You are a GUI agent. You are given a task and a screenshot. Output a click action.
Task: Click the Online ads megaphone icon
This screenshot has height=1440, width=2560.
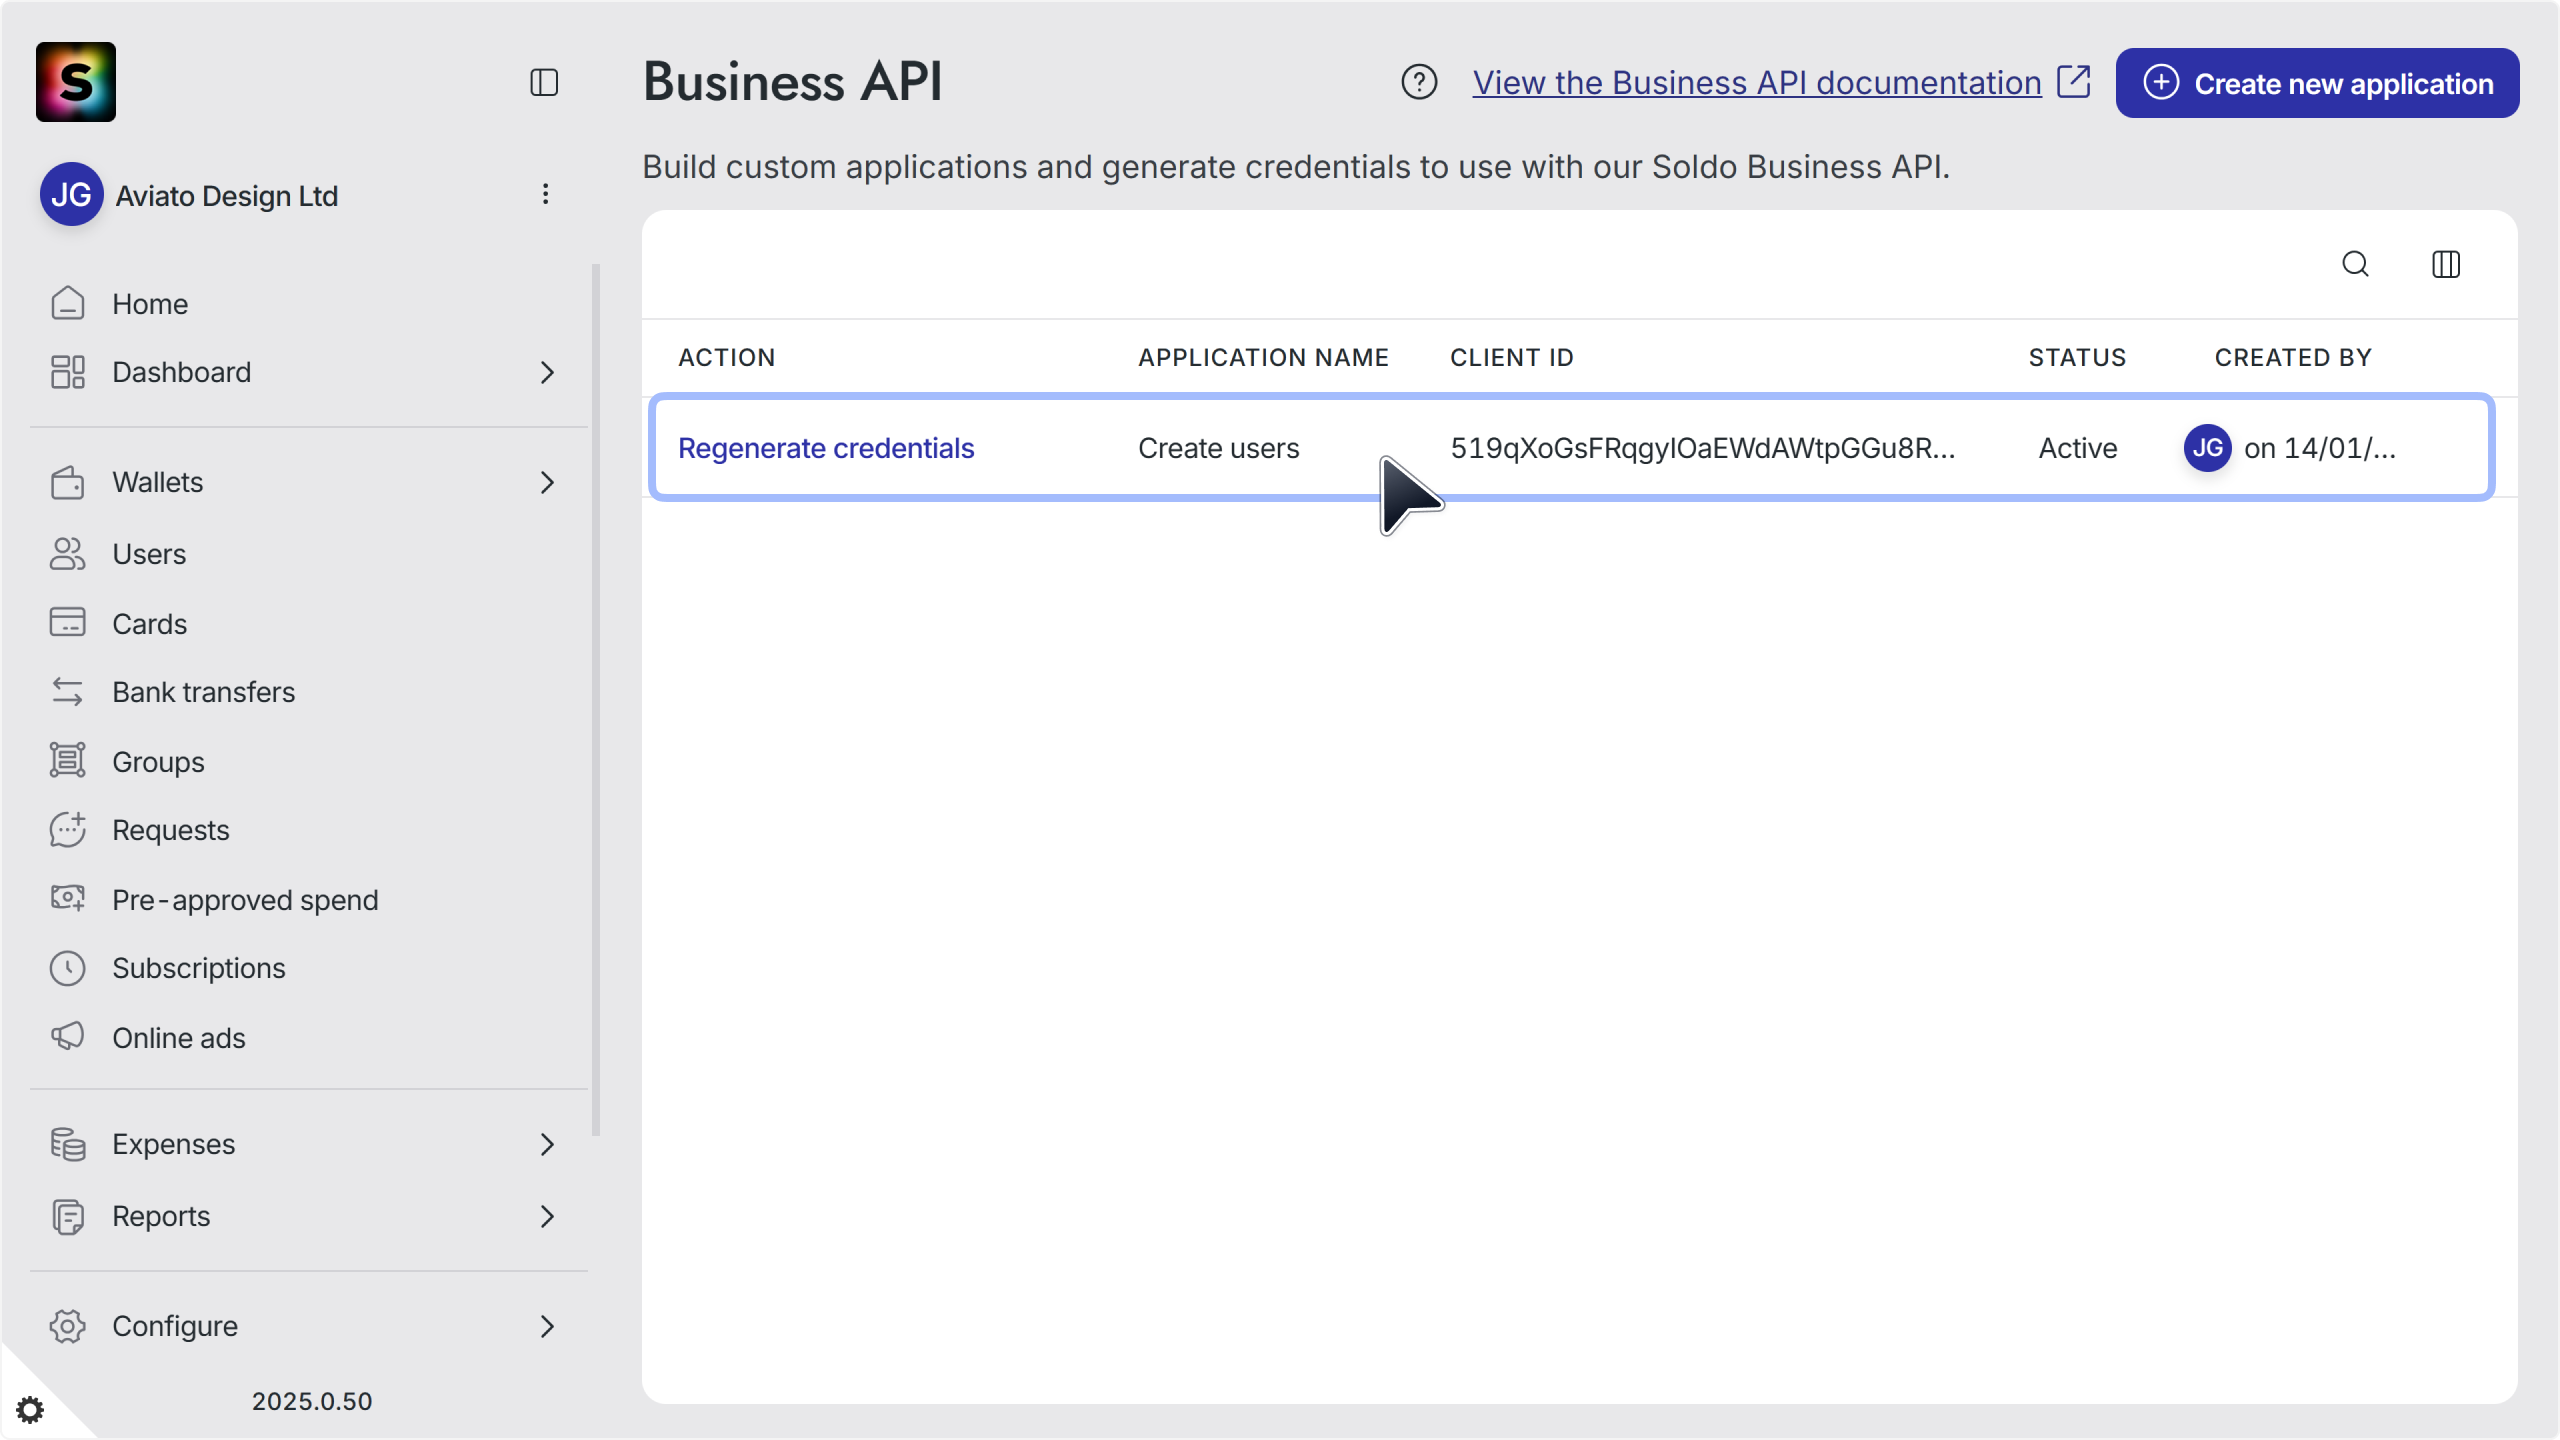pos(67,1036)
